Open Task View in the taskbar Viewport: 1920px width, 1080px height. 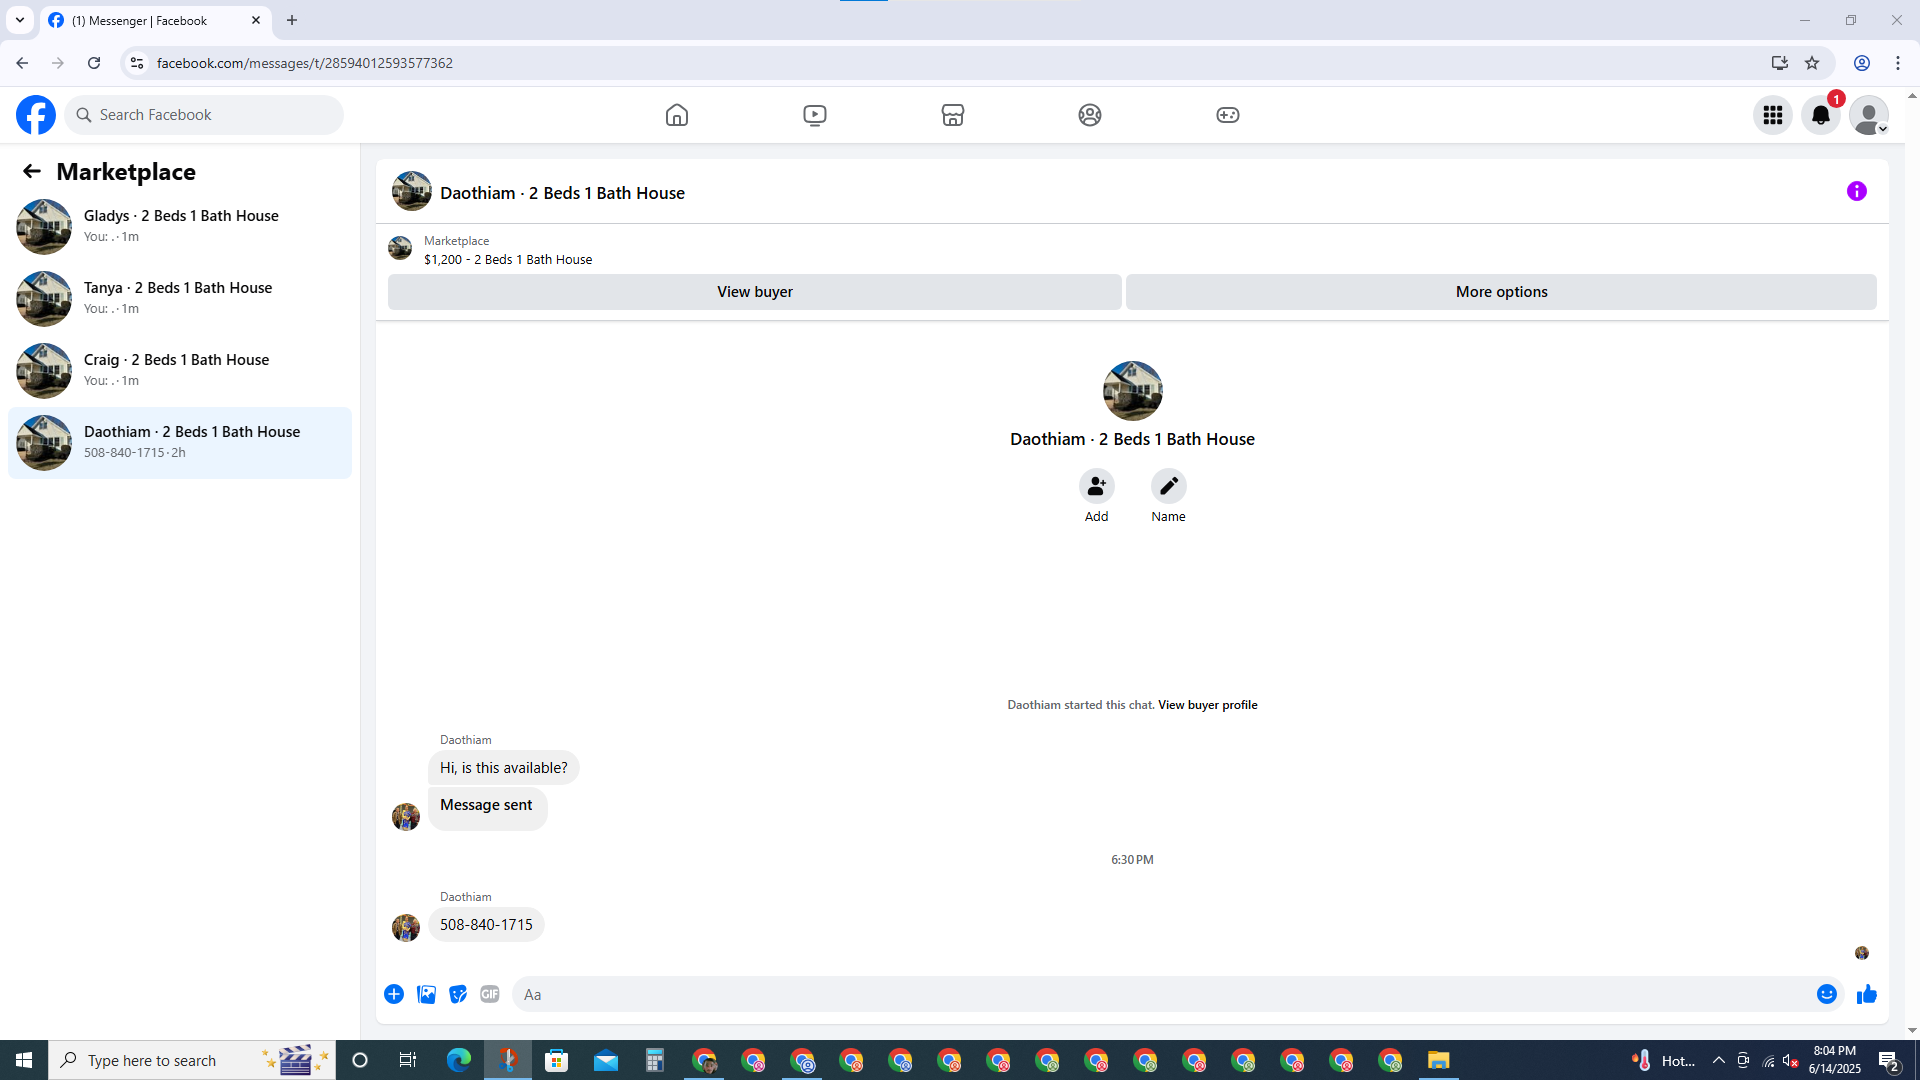[x=408, y=1060]
